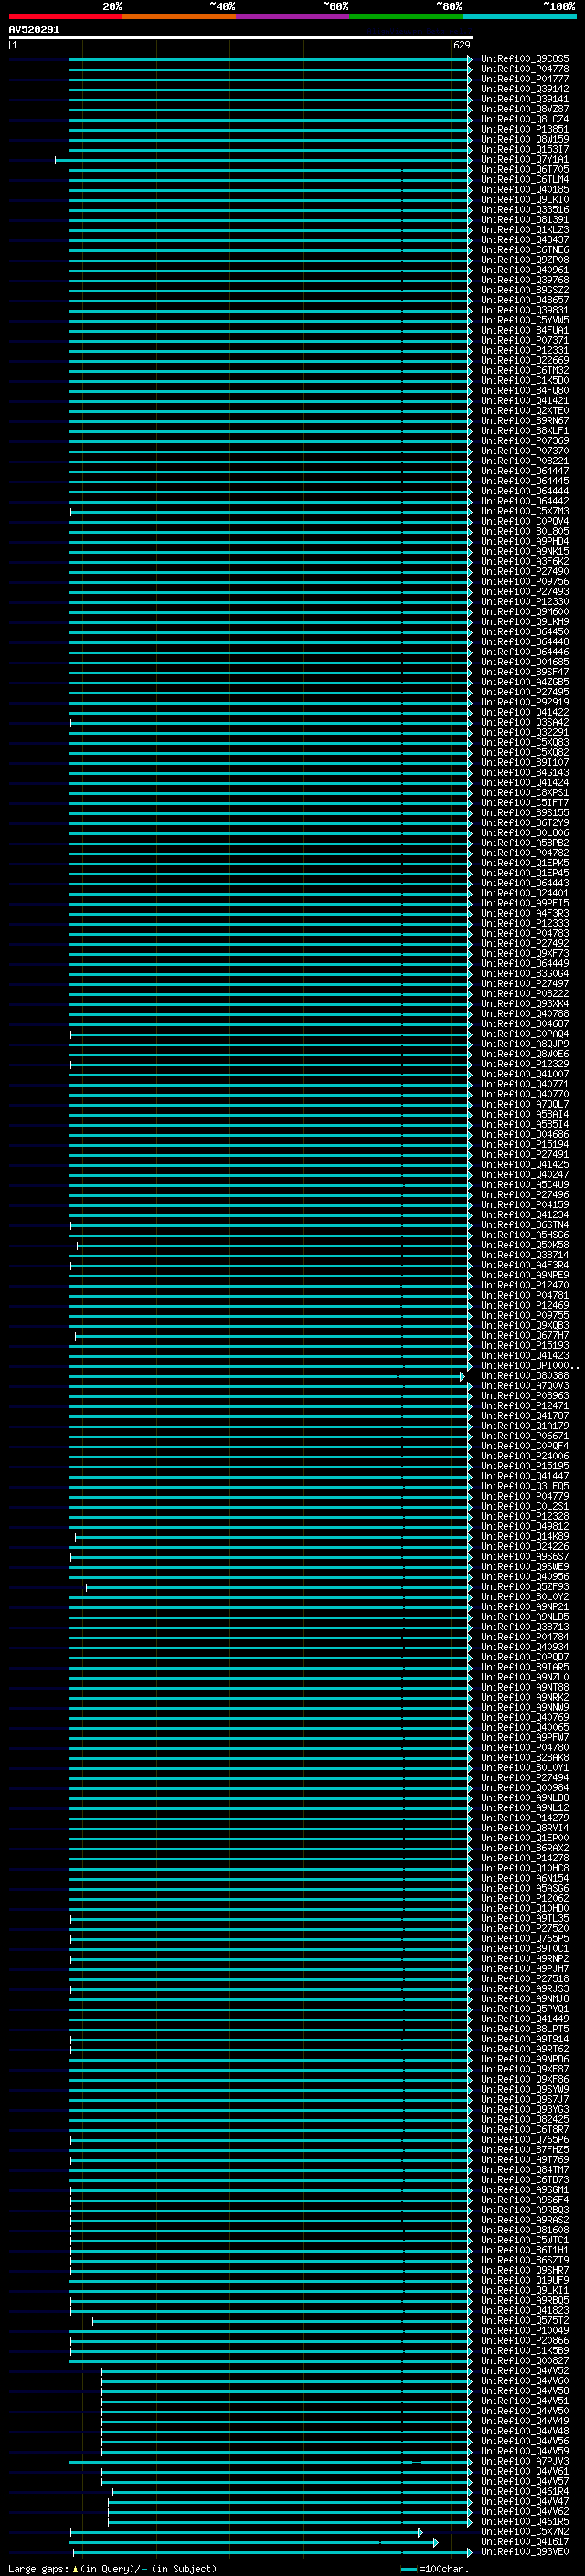The image size is (585, 2576).
Task: Select the UniRef100_Q3LFQ5 label
Action: [525, 1487]
